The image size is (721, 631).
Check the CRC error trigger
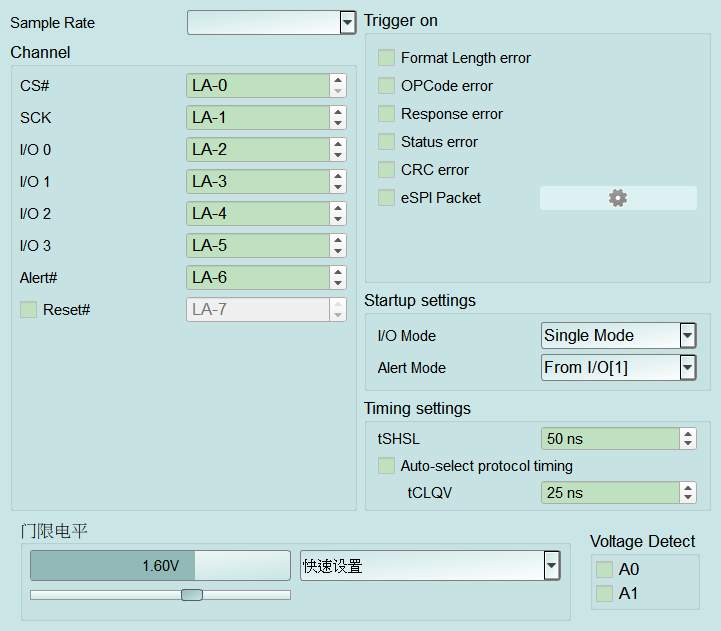point(386,170)
